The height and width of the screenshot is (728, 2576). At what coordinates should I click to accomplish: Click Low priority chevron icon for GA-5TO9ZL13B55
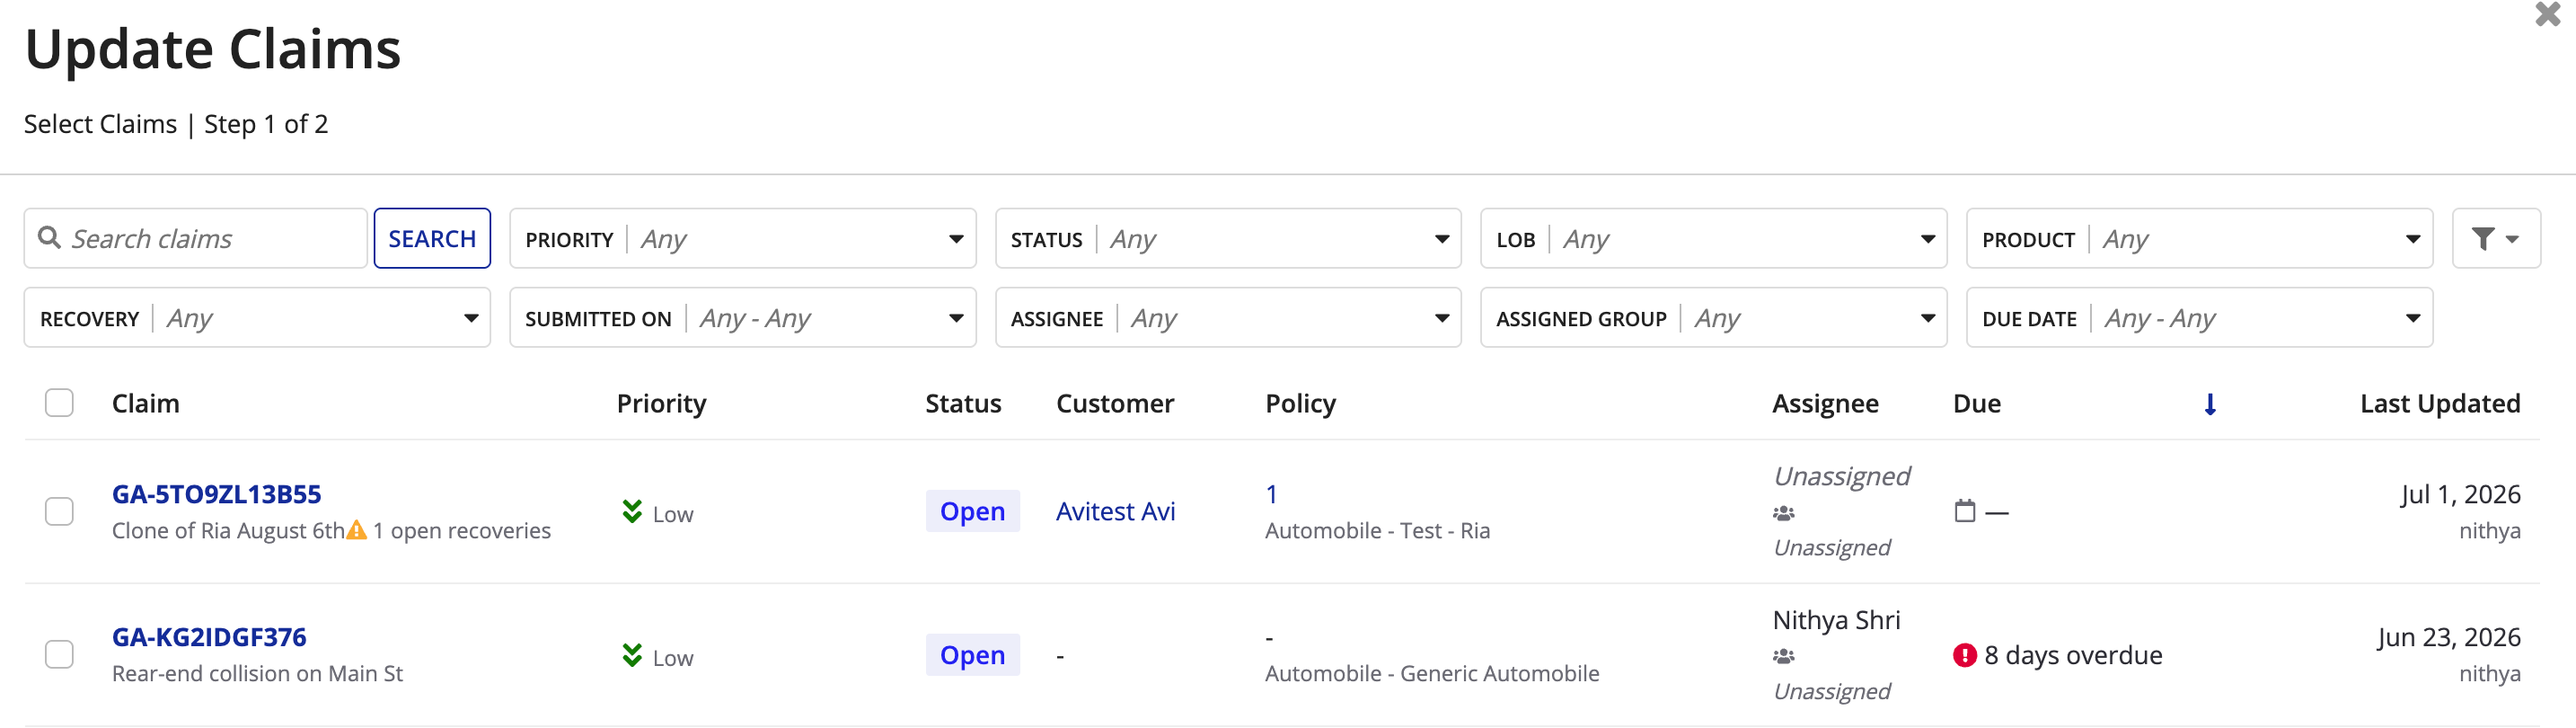click(632, 512)
